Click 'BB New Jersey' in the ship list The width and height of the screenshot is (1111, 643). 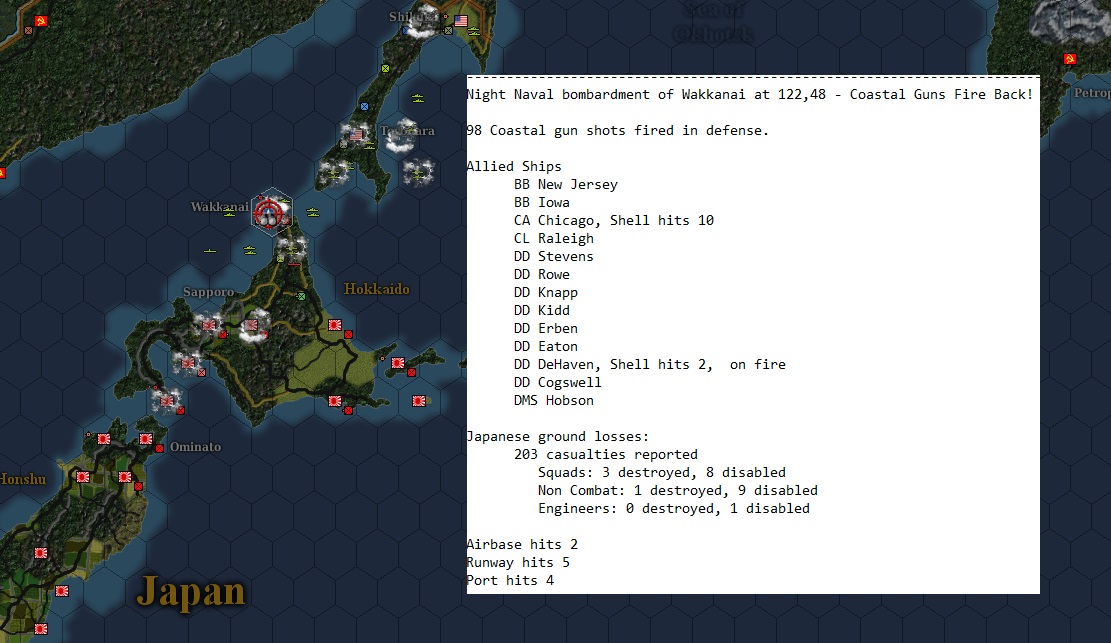[566, 184]
